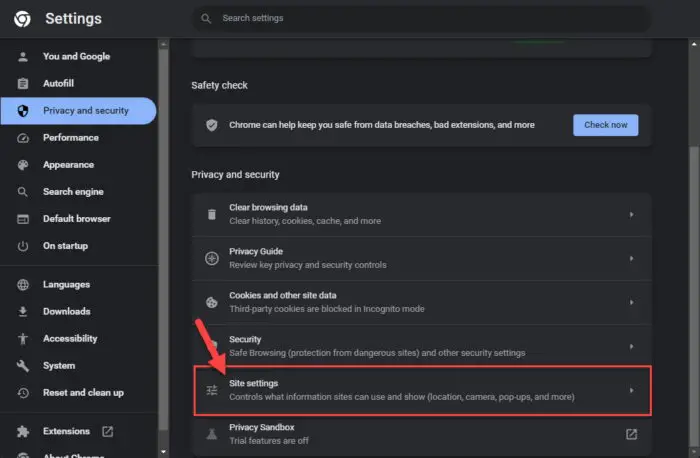
Task: Click the Privacy Sandbox external link icon
Action: [631, 434]
